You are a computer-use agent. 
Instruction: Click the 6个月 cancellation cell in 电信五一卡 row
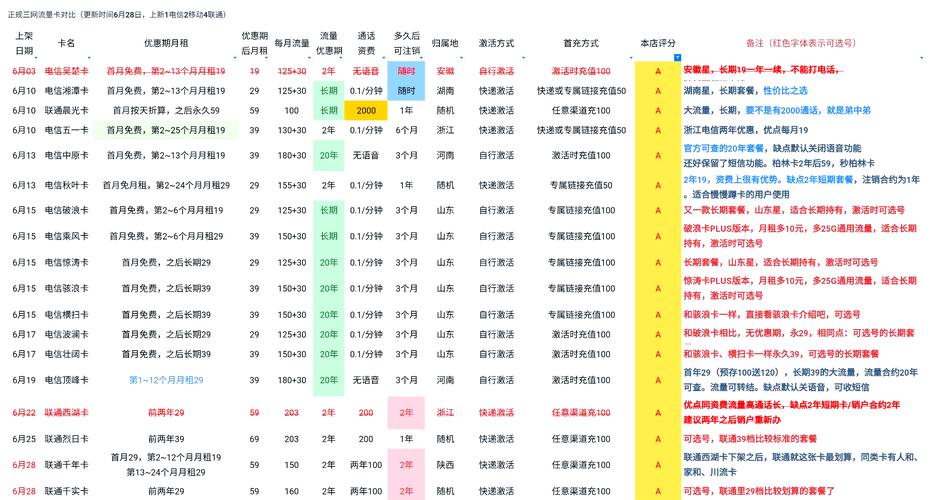[406, 130]
